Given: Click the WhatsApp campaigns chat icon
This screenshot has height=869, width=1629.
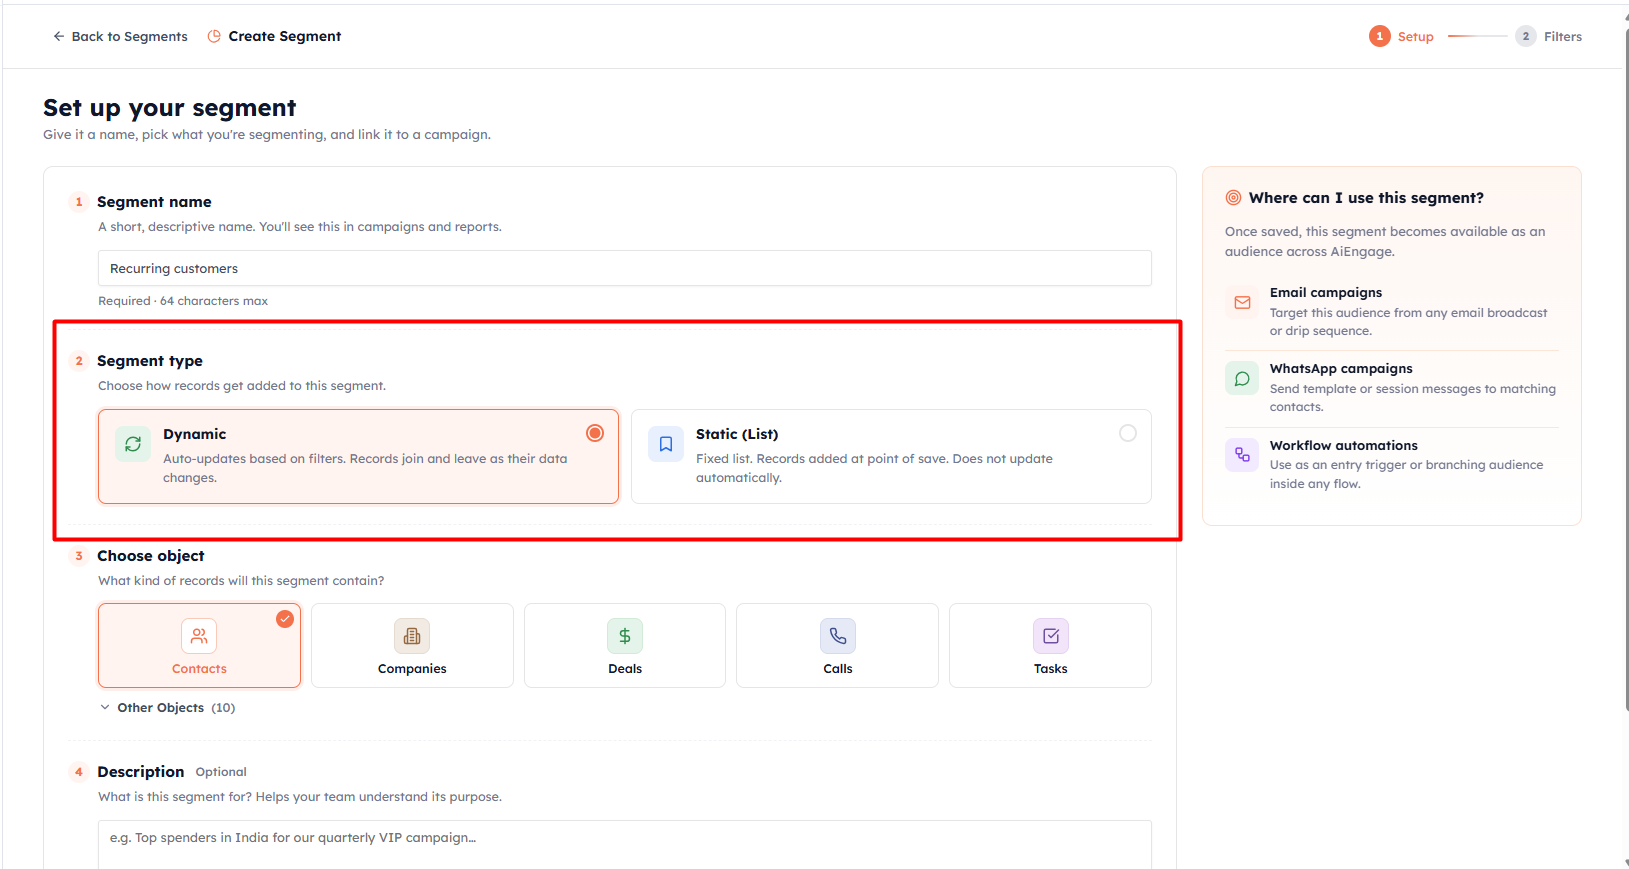Looking at the screenshot, I should (1242, 379).
